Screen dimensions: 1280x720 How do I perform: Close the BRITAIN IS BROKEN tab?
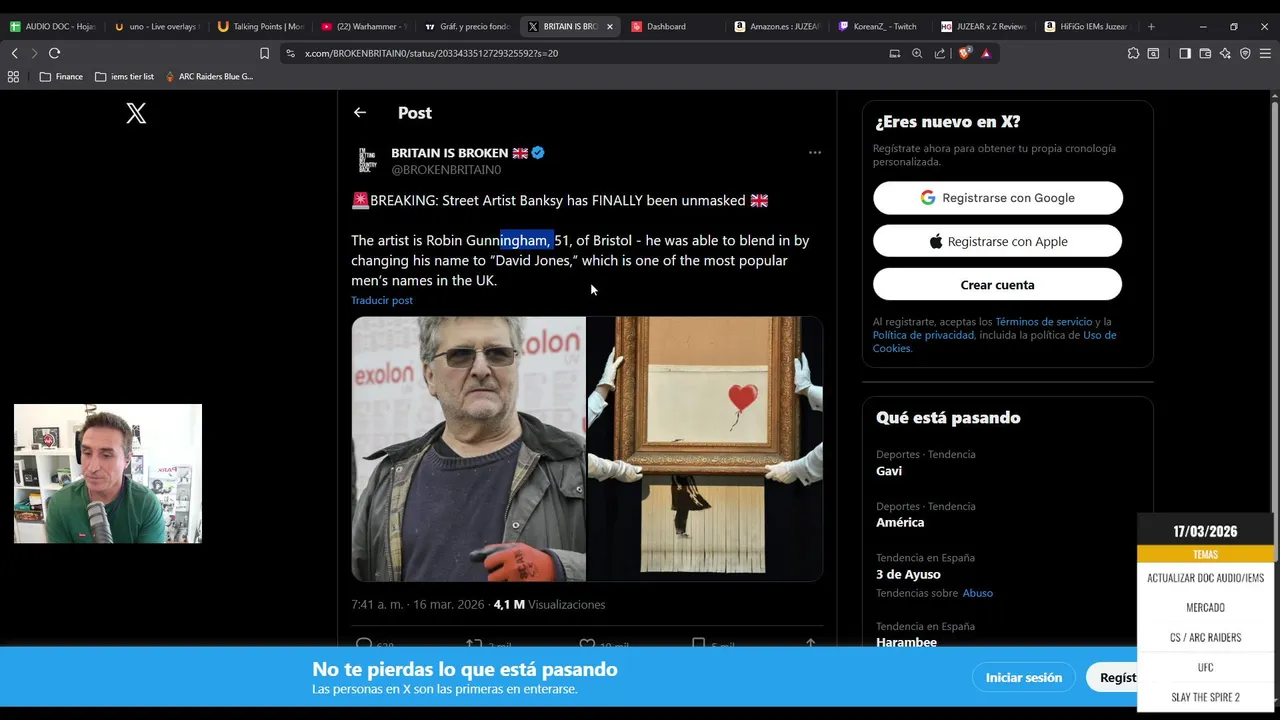click(609, 26)
